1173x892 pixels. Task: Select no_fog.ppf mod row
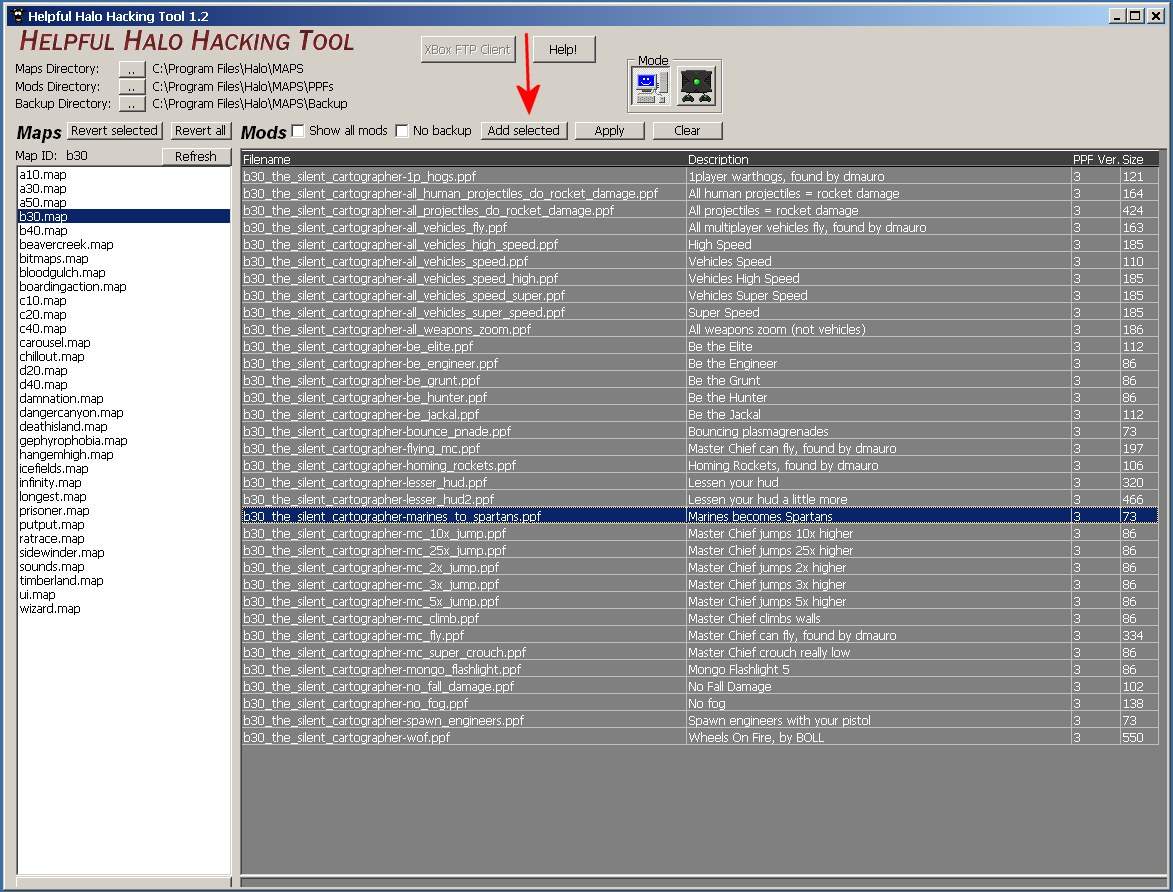point(699,703)
